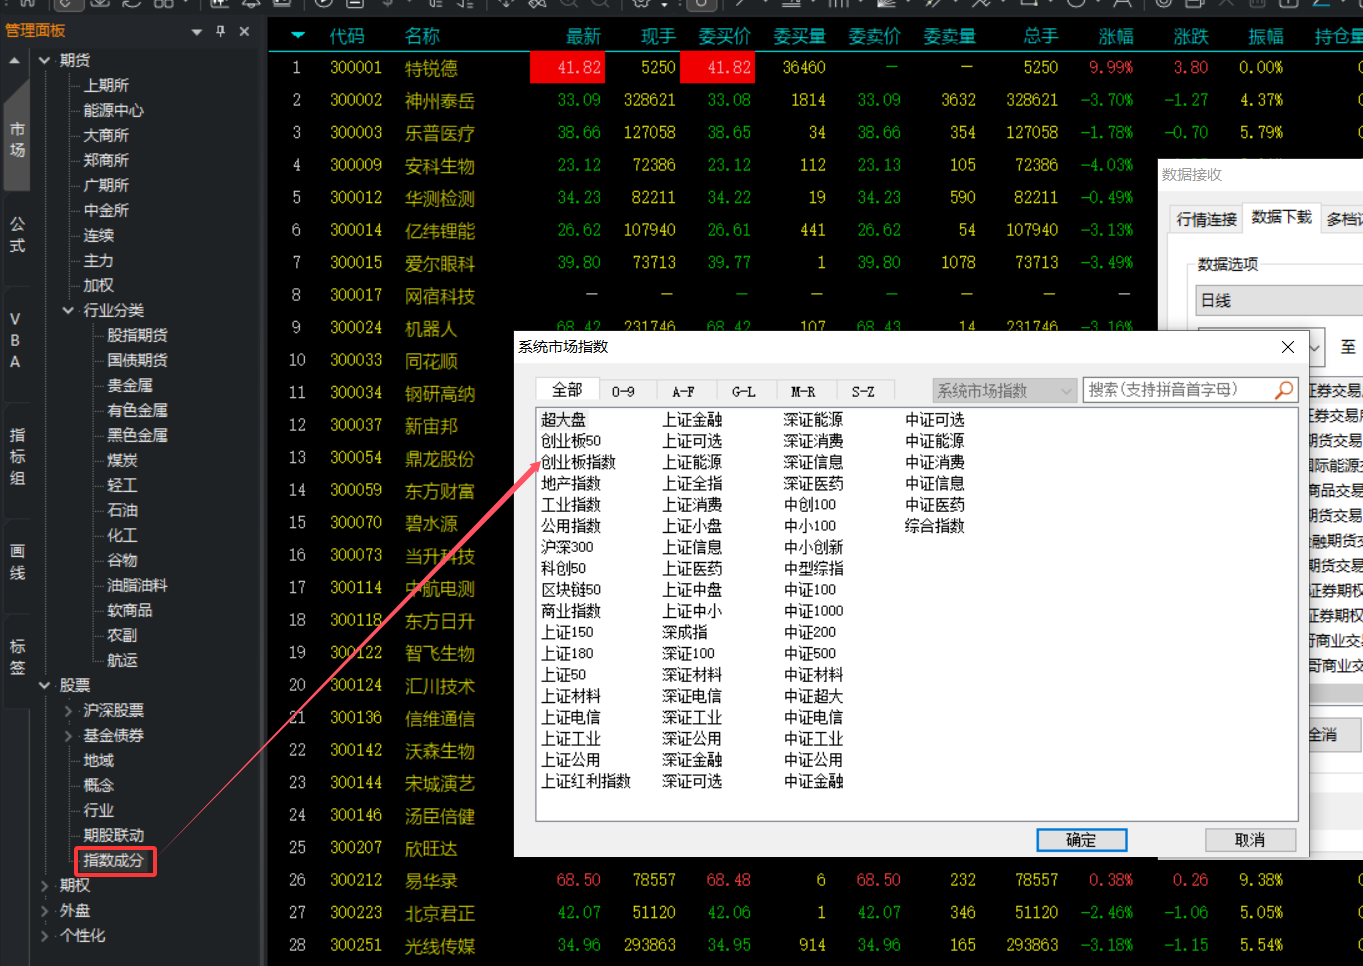Open the 日线 period dropdown
The height and width of the screenshot is (966, 1363).
[1279, 300]
